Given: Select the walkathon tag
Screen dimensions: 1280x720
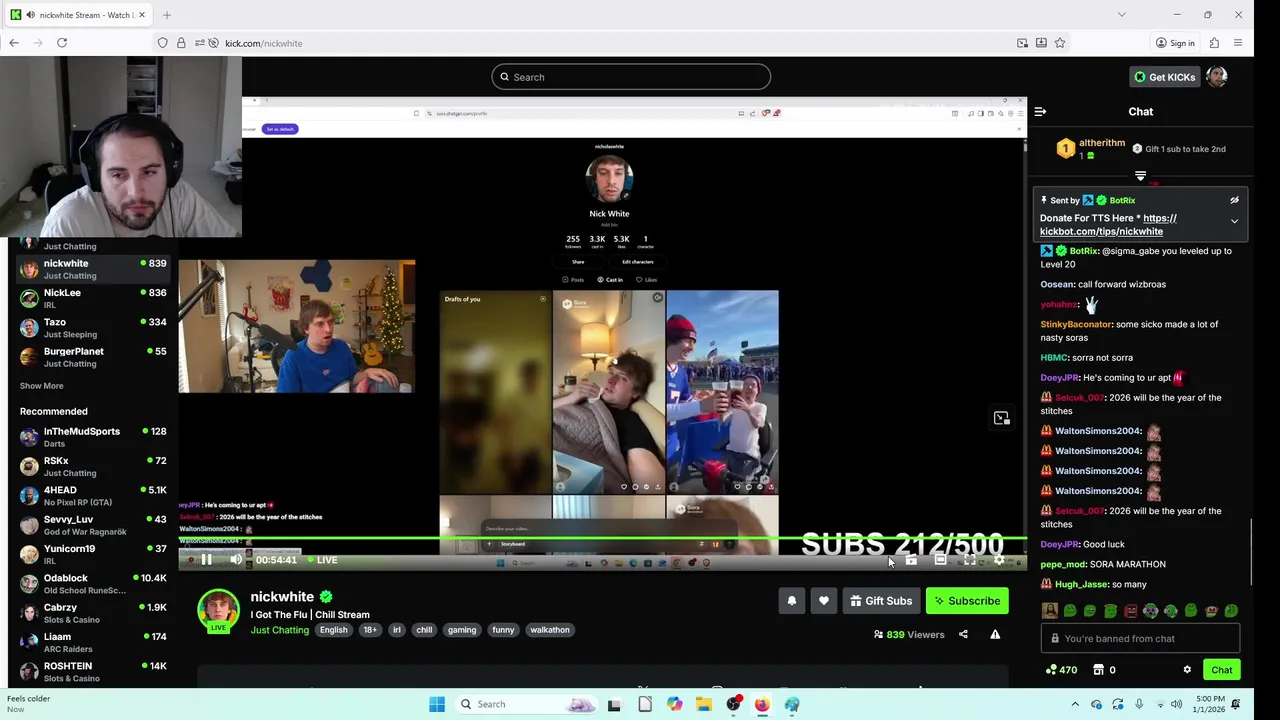Looking at the screenshot, I should click(x=550, y=630).
